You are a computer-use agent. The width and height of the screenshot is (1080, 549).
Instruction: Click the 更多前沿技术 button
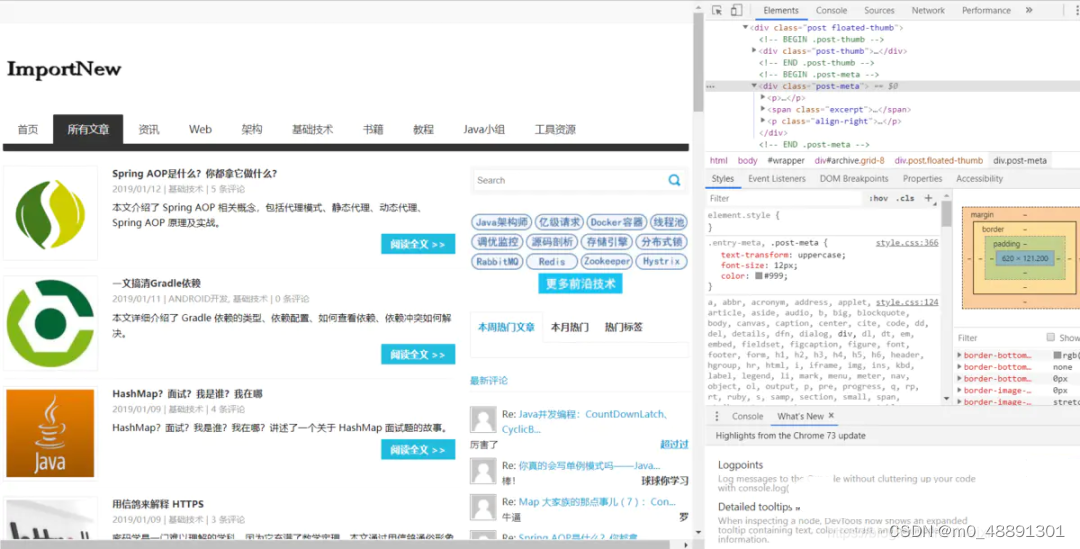click(x=581, y=283)
